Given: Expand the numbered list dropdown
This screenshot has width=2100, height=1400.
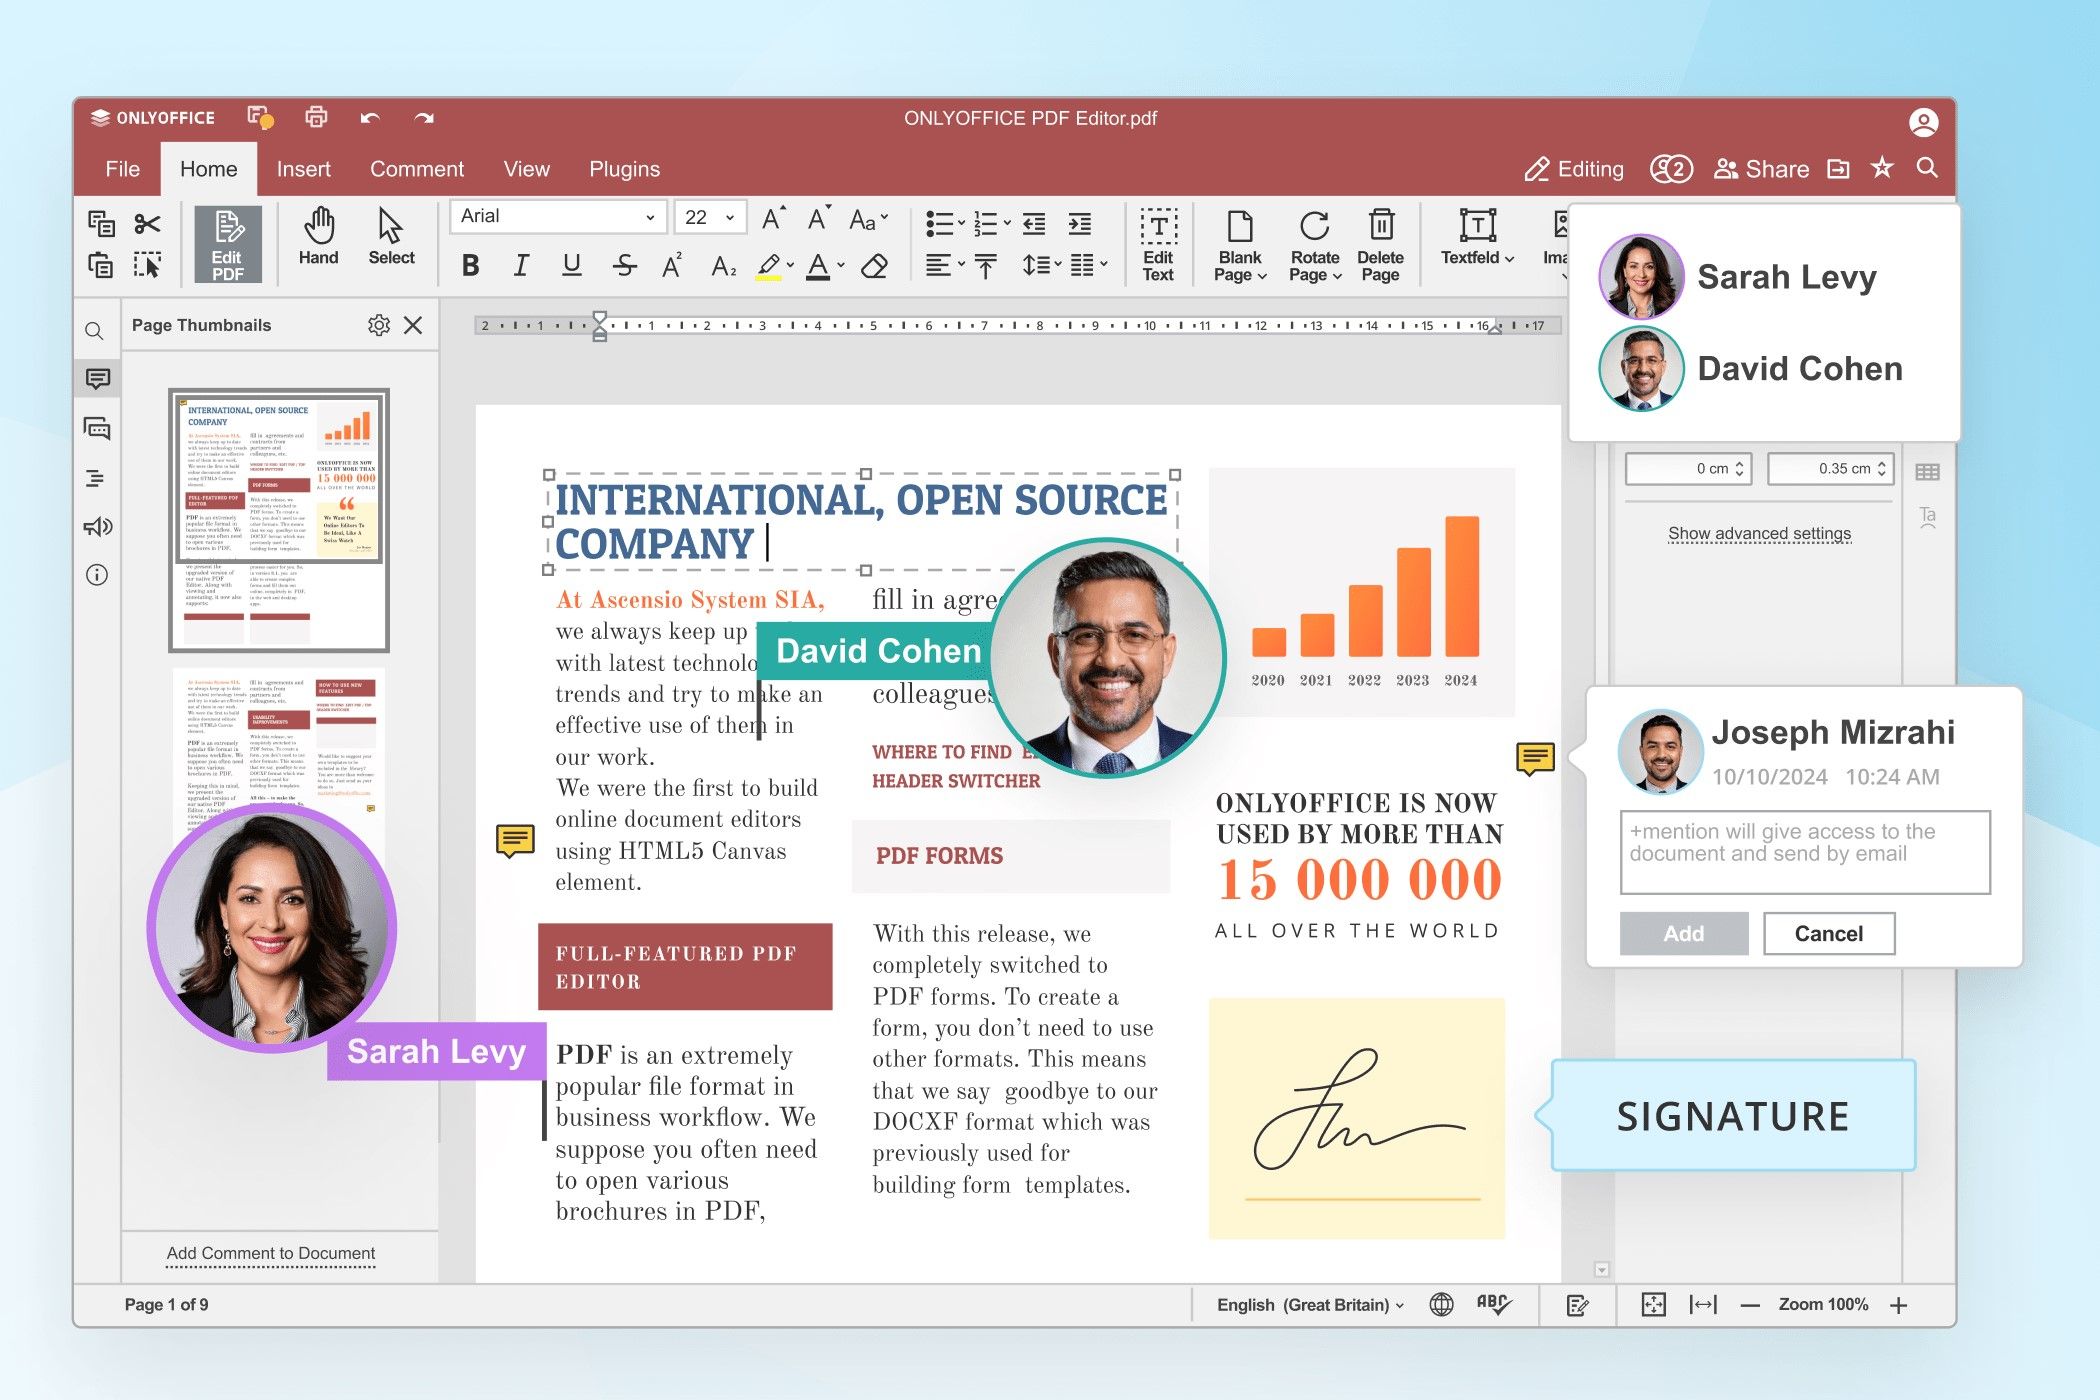Looking at the screenshot, I should point(1007,224).
